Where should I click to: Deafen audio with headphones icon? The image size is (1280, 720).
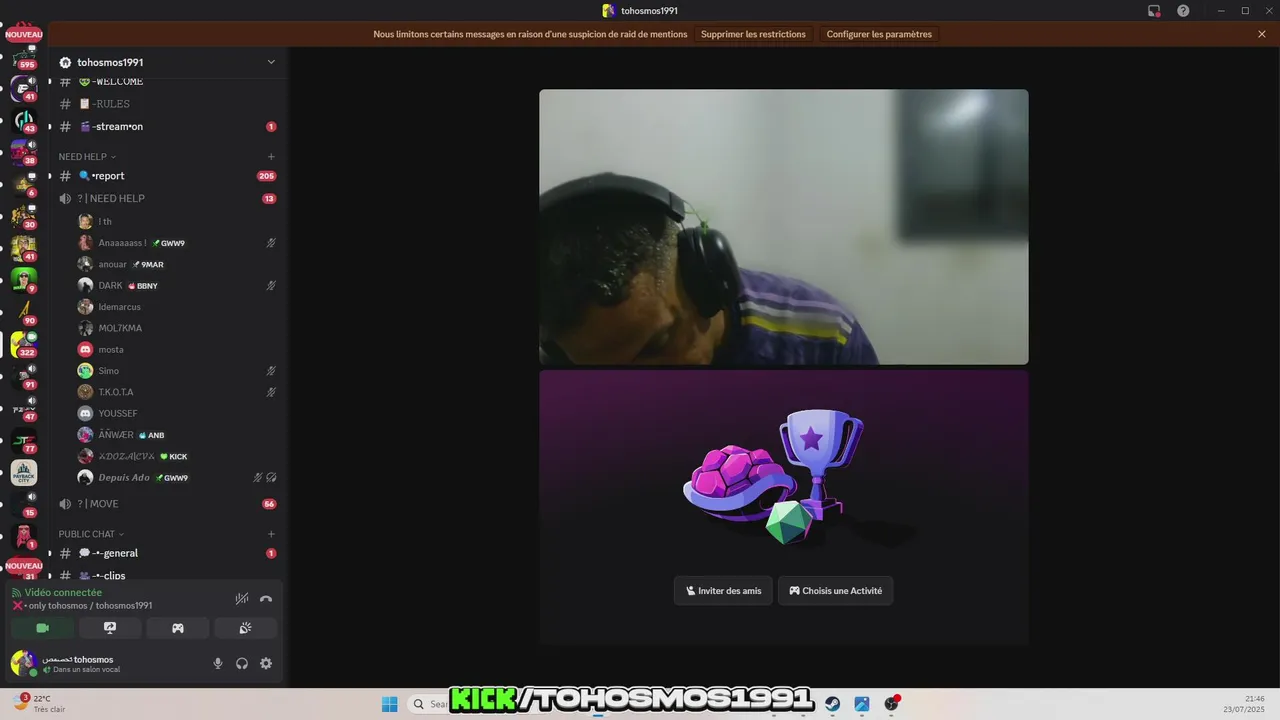[242, 663]
